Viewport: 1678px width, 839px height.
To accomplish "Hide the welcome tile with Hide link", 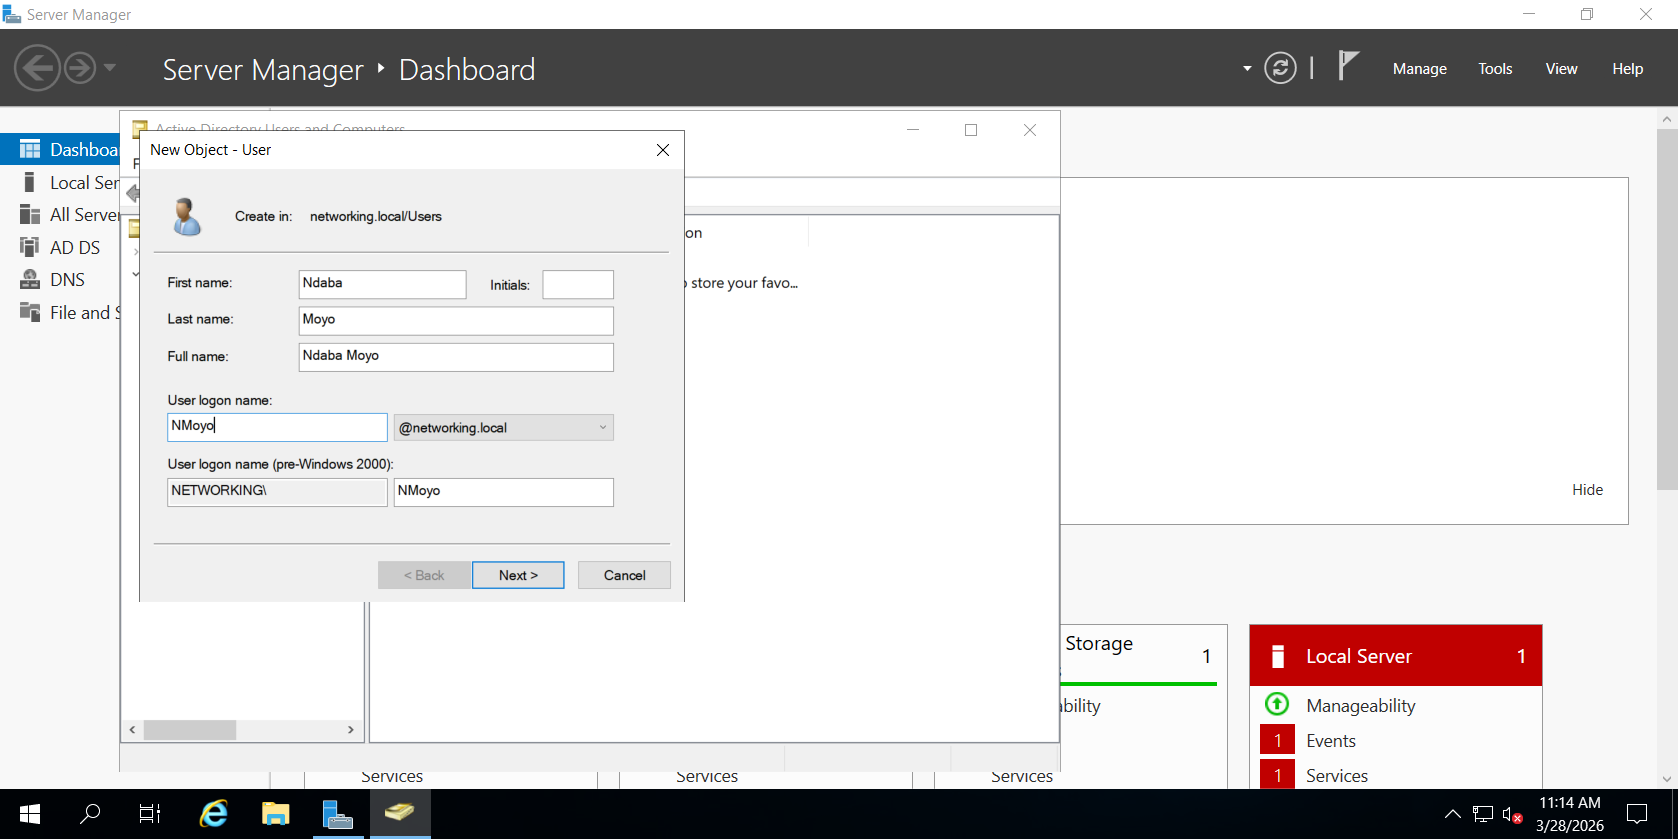I will pyautogui.click(x=1587, y=490).
